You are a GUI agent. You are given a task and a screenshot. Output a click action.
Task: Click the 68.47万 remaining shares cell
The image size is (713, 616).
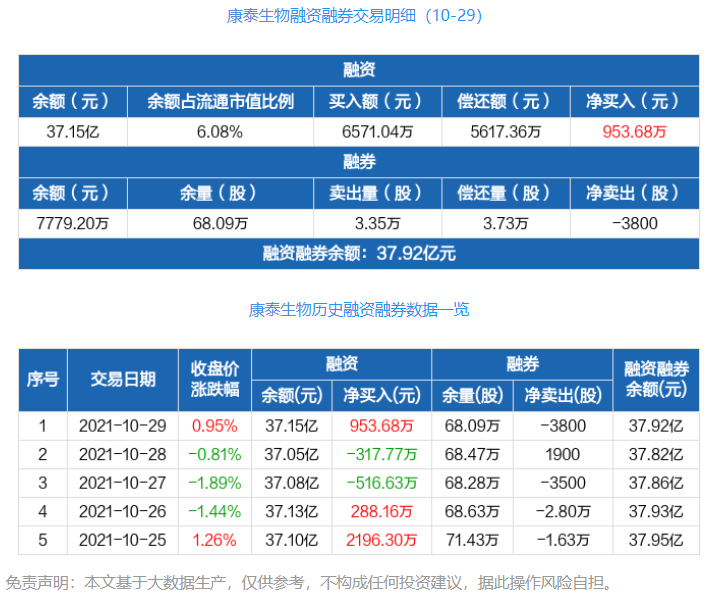click(x=472, y=454)
